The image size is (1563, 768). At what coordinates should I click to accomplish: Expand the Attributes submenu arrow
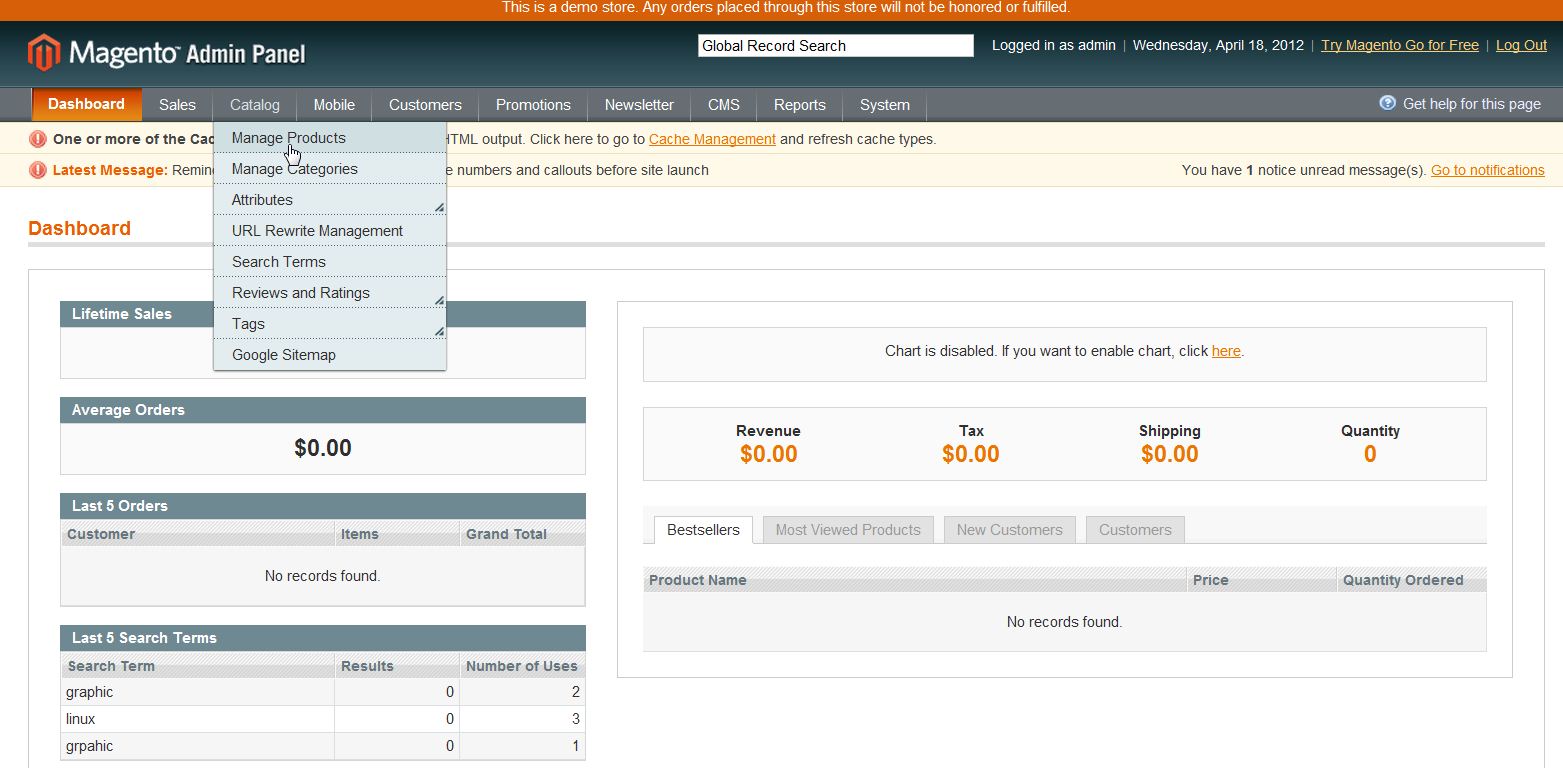pyautogui.click(x=439, y=207)
